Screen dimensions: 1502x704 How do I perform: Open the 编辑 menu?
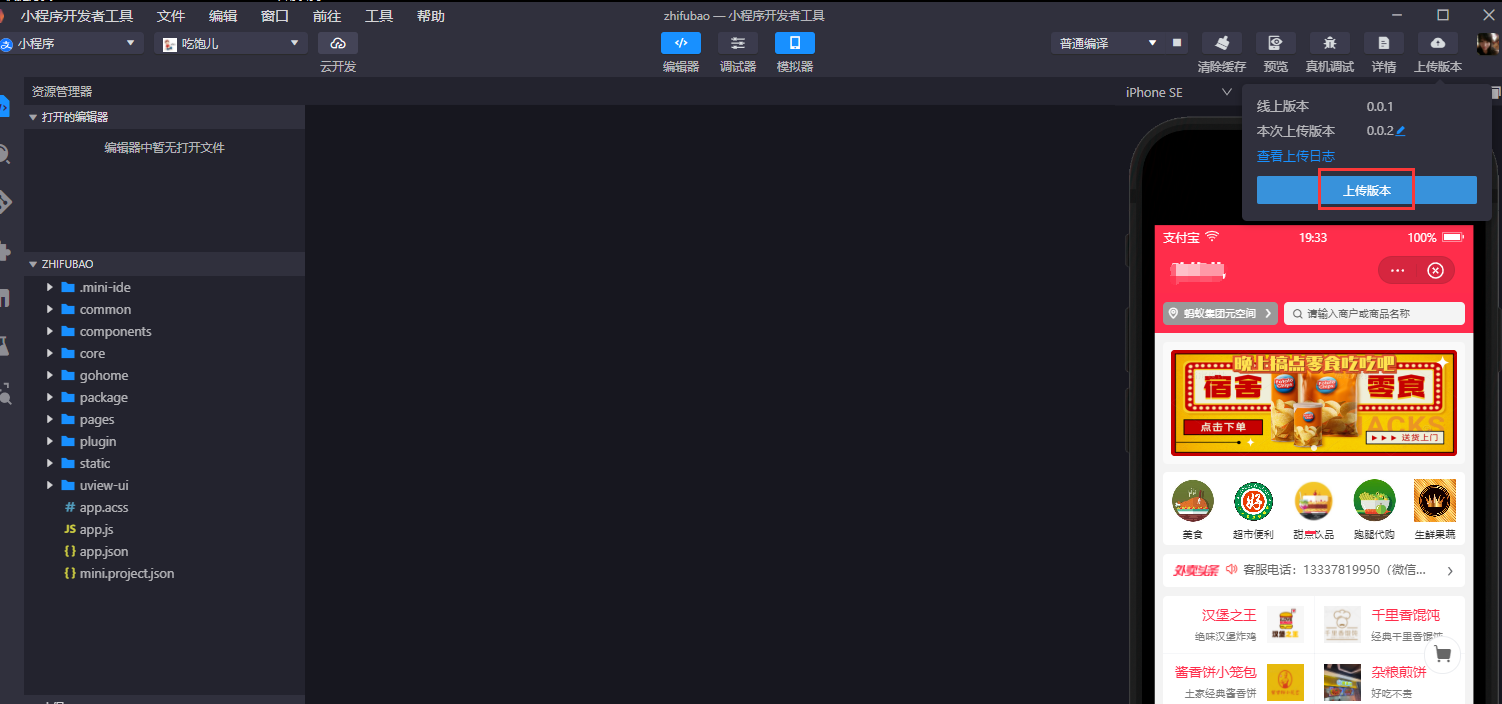click(x=223, y=16)
